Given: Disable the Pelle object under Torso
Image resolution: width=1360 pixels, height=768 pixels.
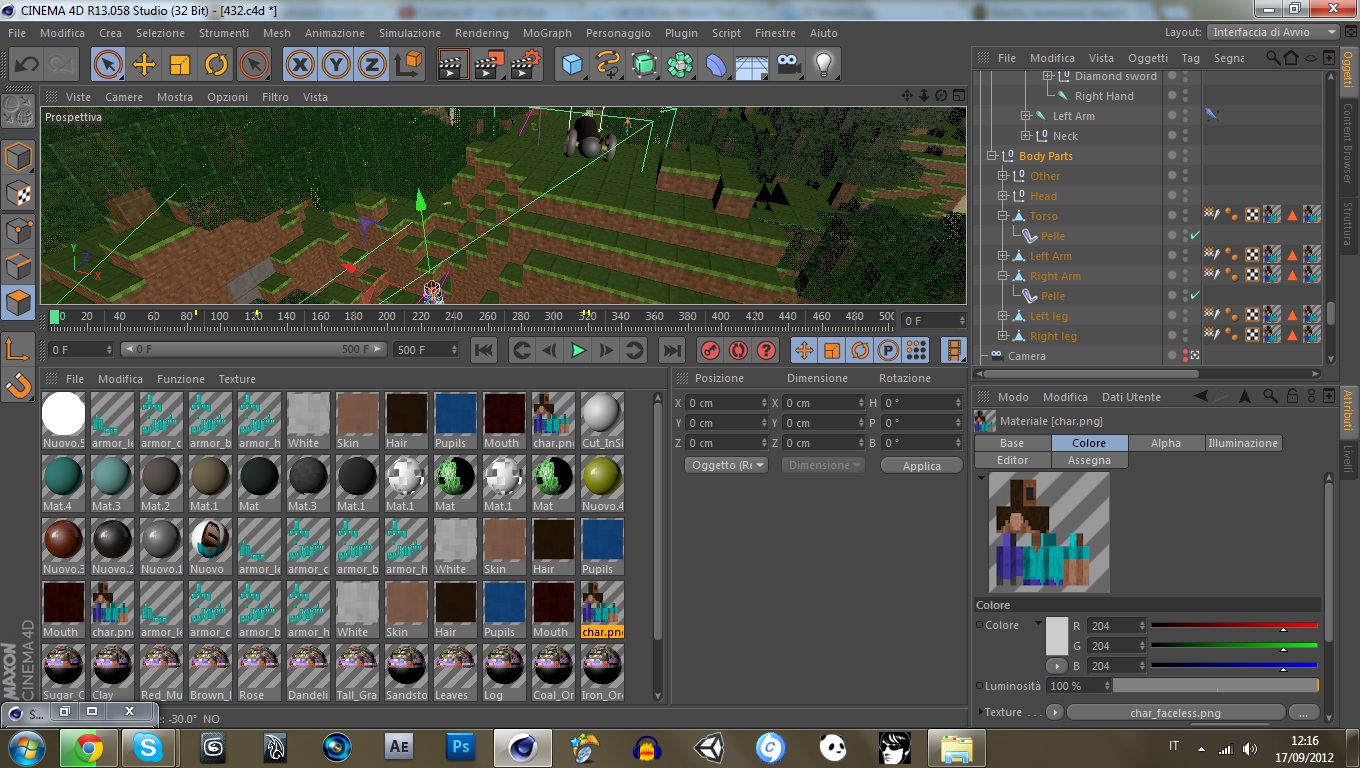Looking at the screenshot, I should click(1194, 236).
